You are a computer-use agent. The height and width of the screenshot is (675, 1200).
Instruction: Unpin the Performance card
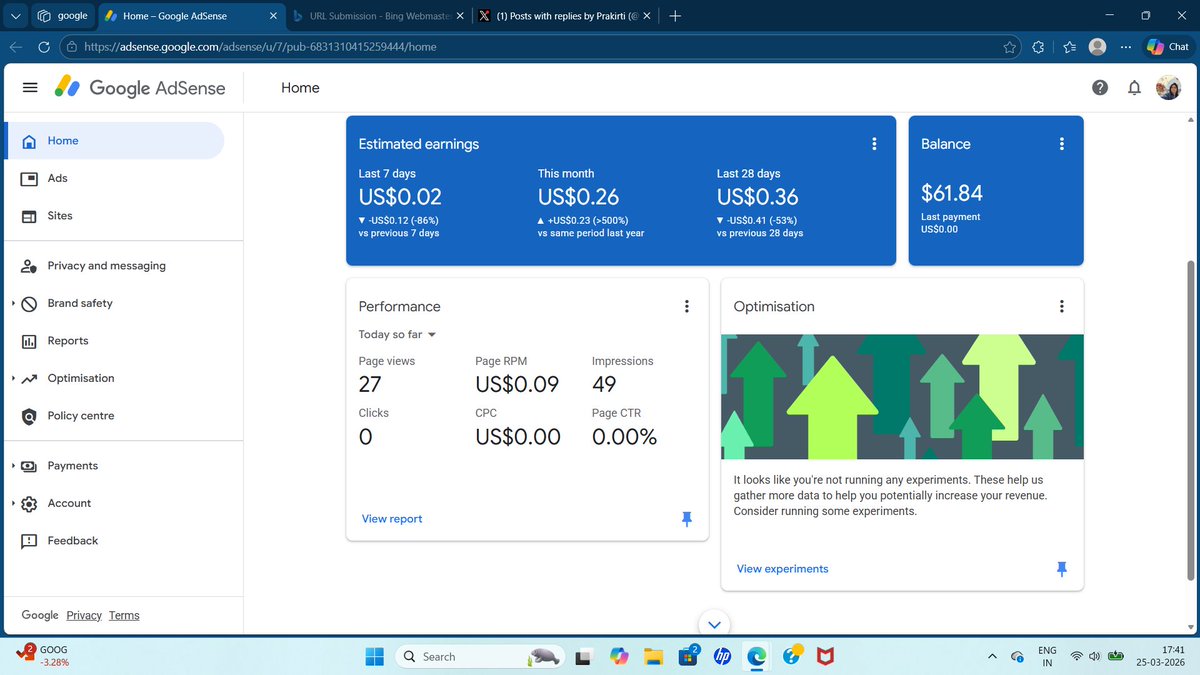(686, 519)
